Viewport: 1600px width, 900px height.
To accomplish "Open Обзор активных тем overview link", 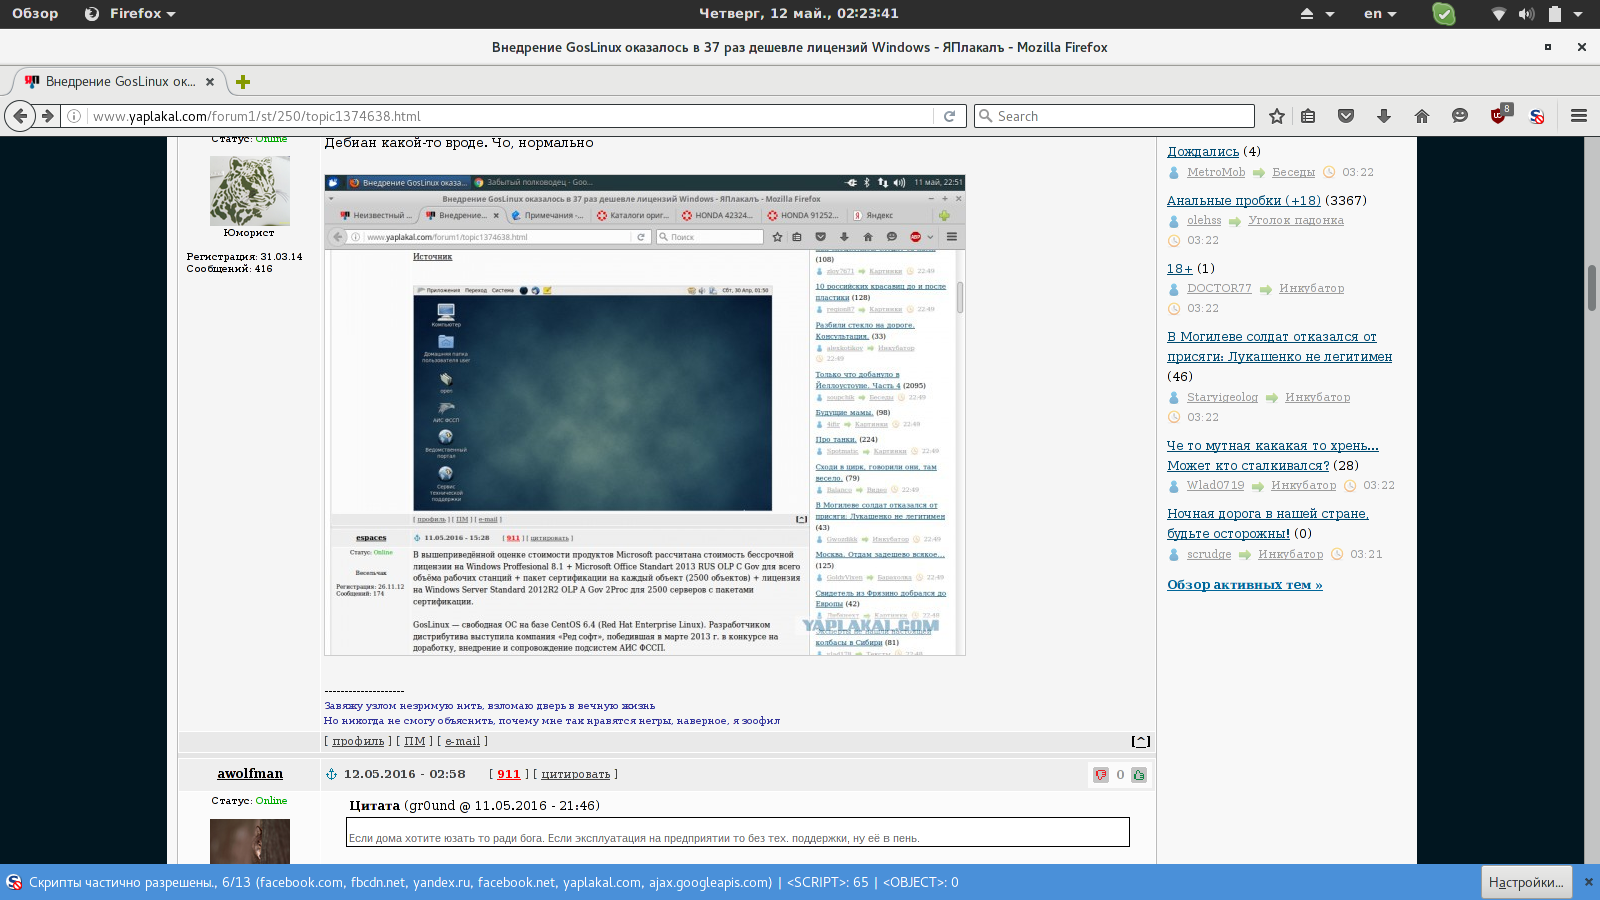I will coord(1244,584).
